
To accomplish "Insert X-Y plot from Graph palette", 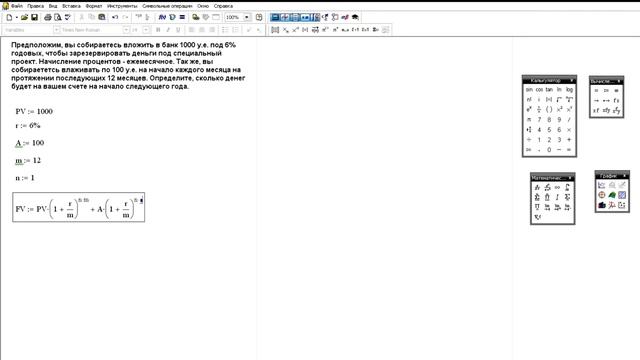I will pos(602,186).
